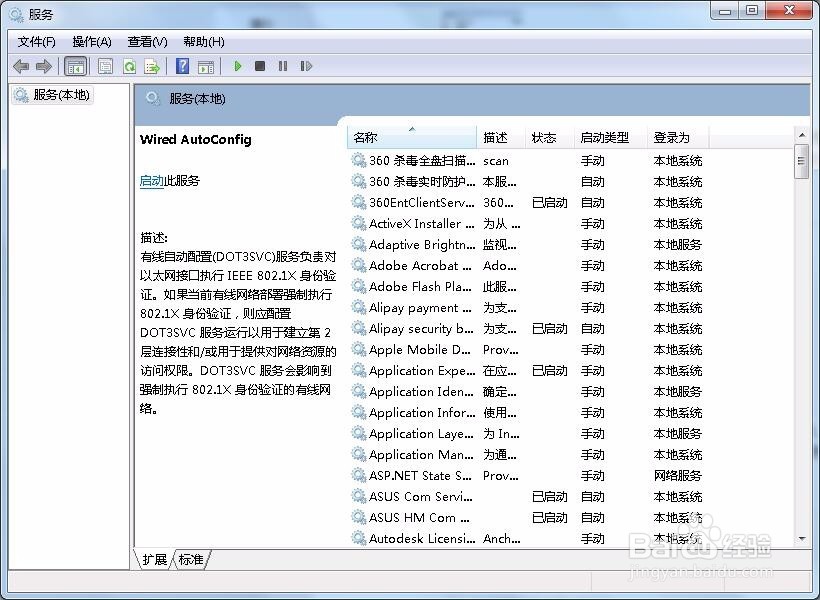This screenshot has width=820, height=600.
Task: Click the scrollbar down arrow
Action: pyautogui.click(x=802, y=539)
